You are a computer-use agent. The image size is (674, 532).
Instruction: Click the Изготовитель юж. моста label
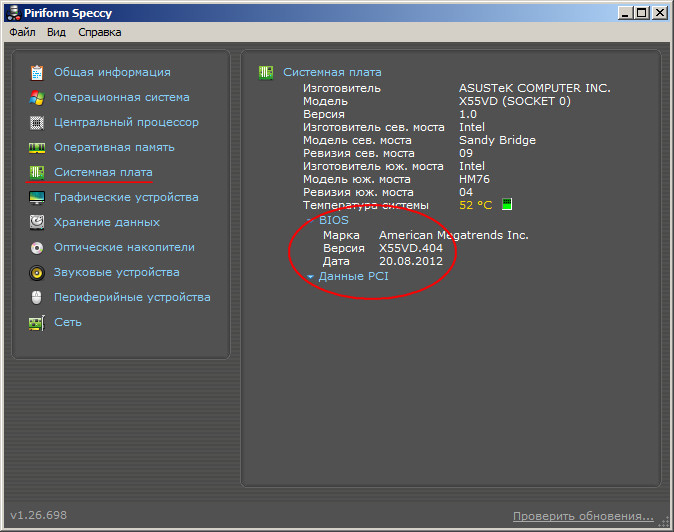(373, 166)
